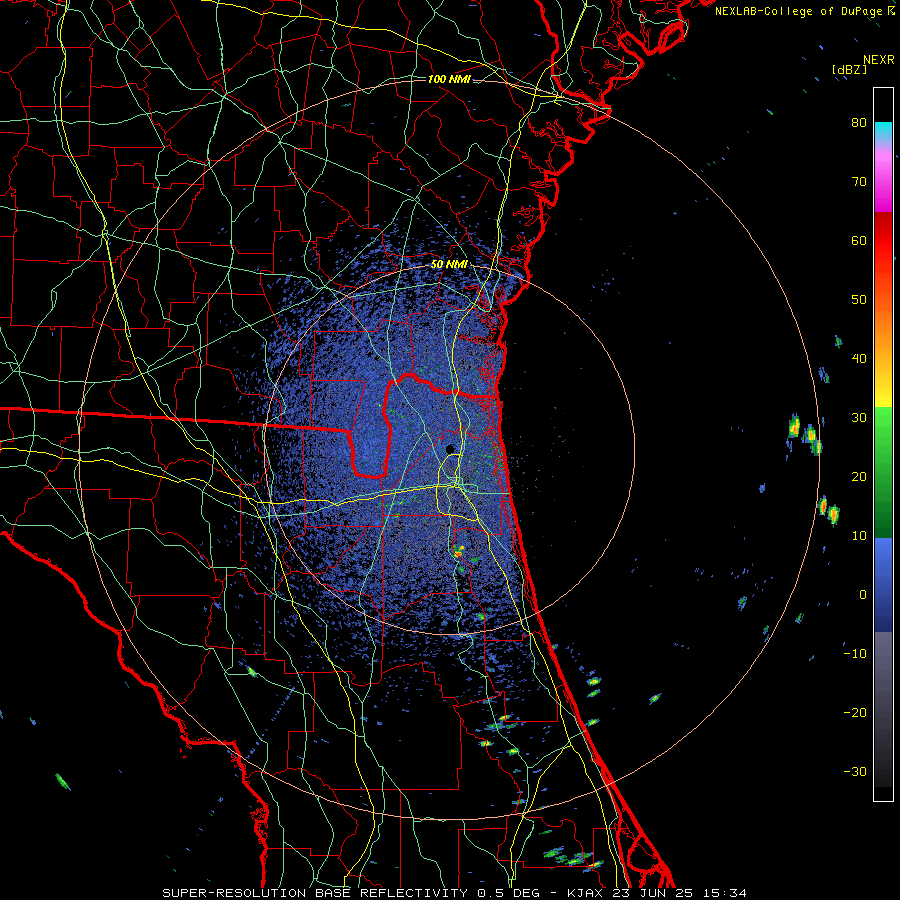Click the -20 value on dBZ scale
The width and height of the screenshot is (900, 900).
(855, 713)
